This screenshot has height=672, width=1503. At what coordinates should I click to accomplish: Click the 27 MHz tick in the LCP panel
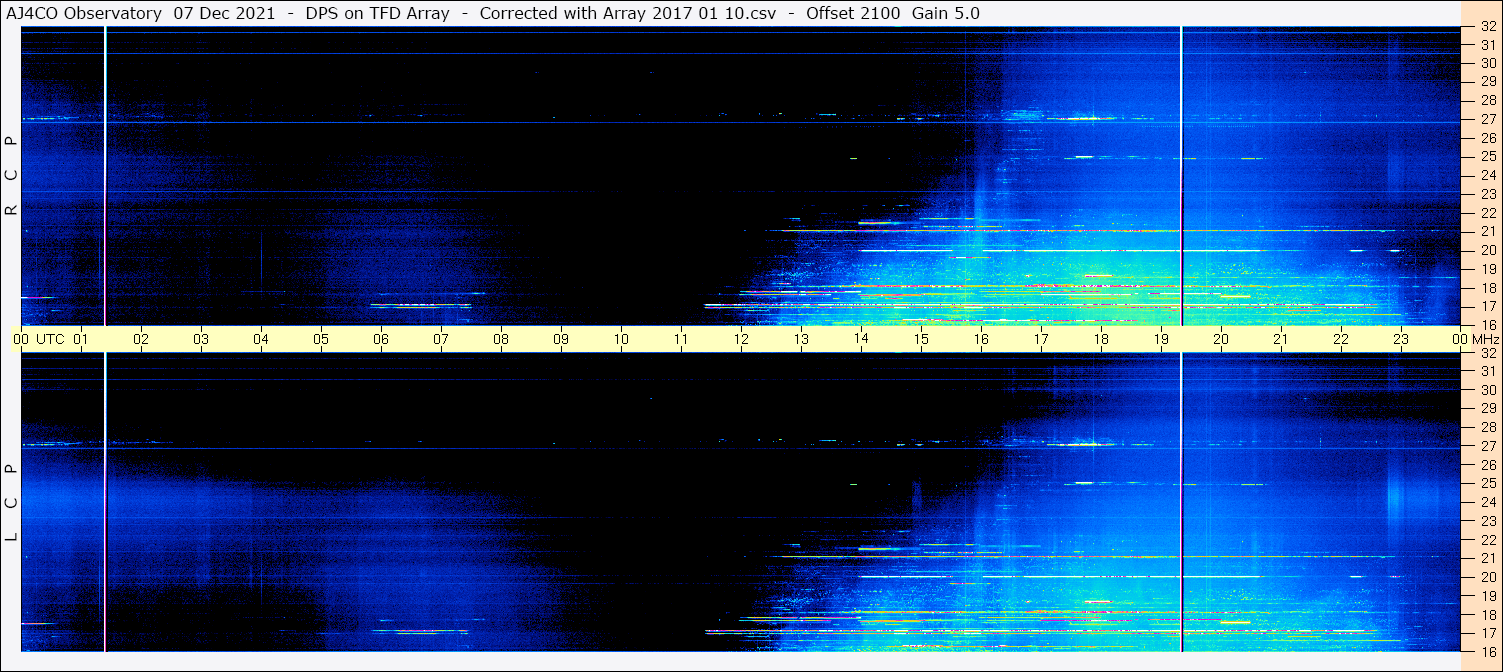(1487, 446)
